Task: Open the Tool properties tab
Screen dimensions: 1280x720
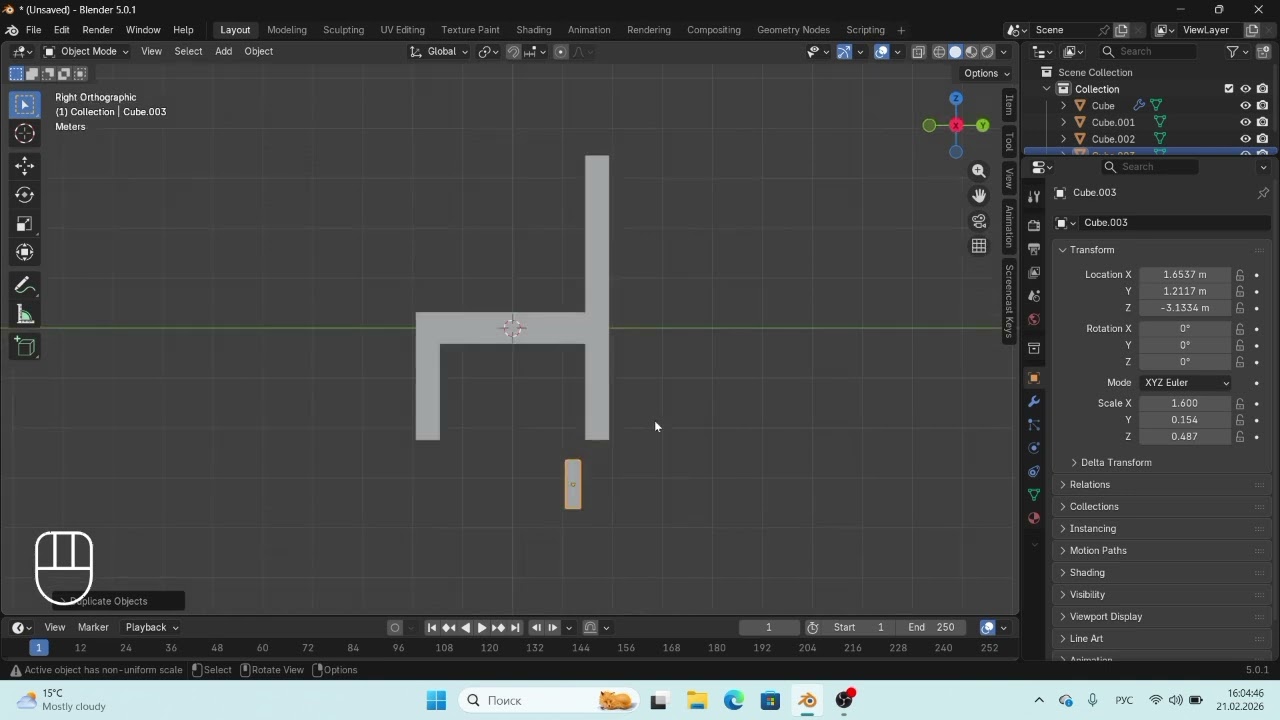Action: tap(1034, 196)
